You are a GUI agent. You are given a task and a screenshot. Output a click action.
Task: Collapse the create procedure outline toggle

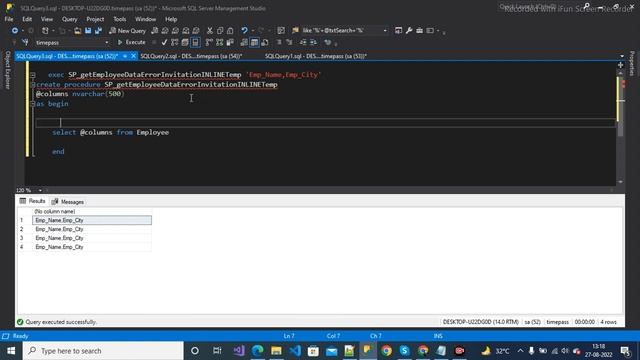33,84
